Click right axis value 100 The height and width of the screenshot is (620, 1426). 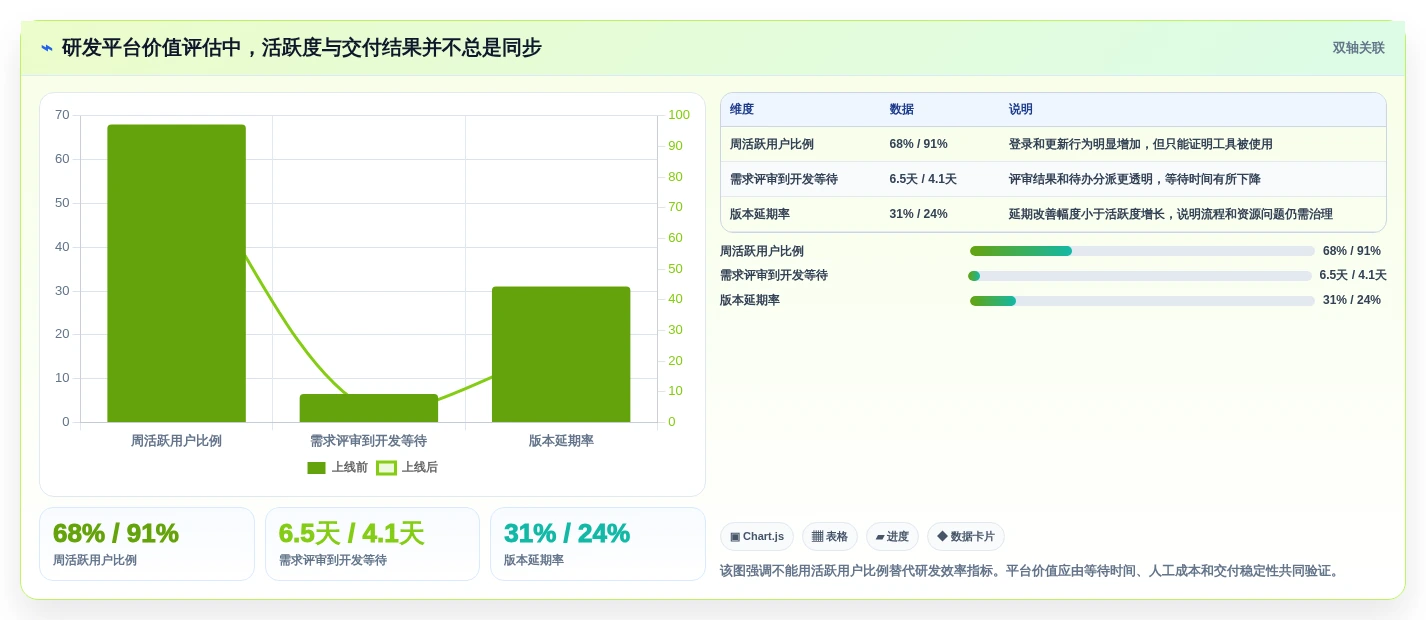(679, 115)
